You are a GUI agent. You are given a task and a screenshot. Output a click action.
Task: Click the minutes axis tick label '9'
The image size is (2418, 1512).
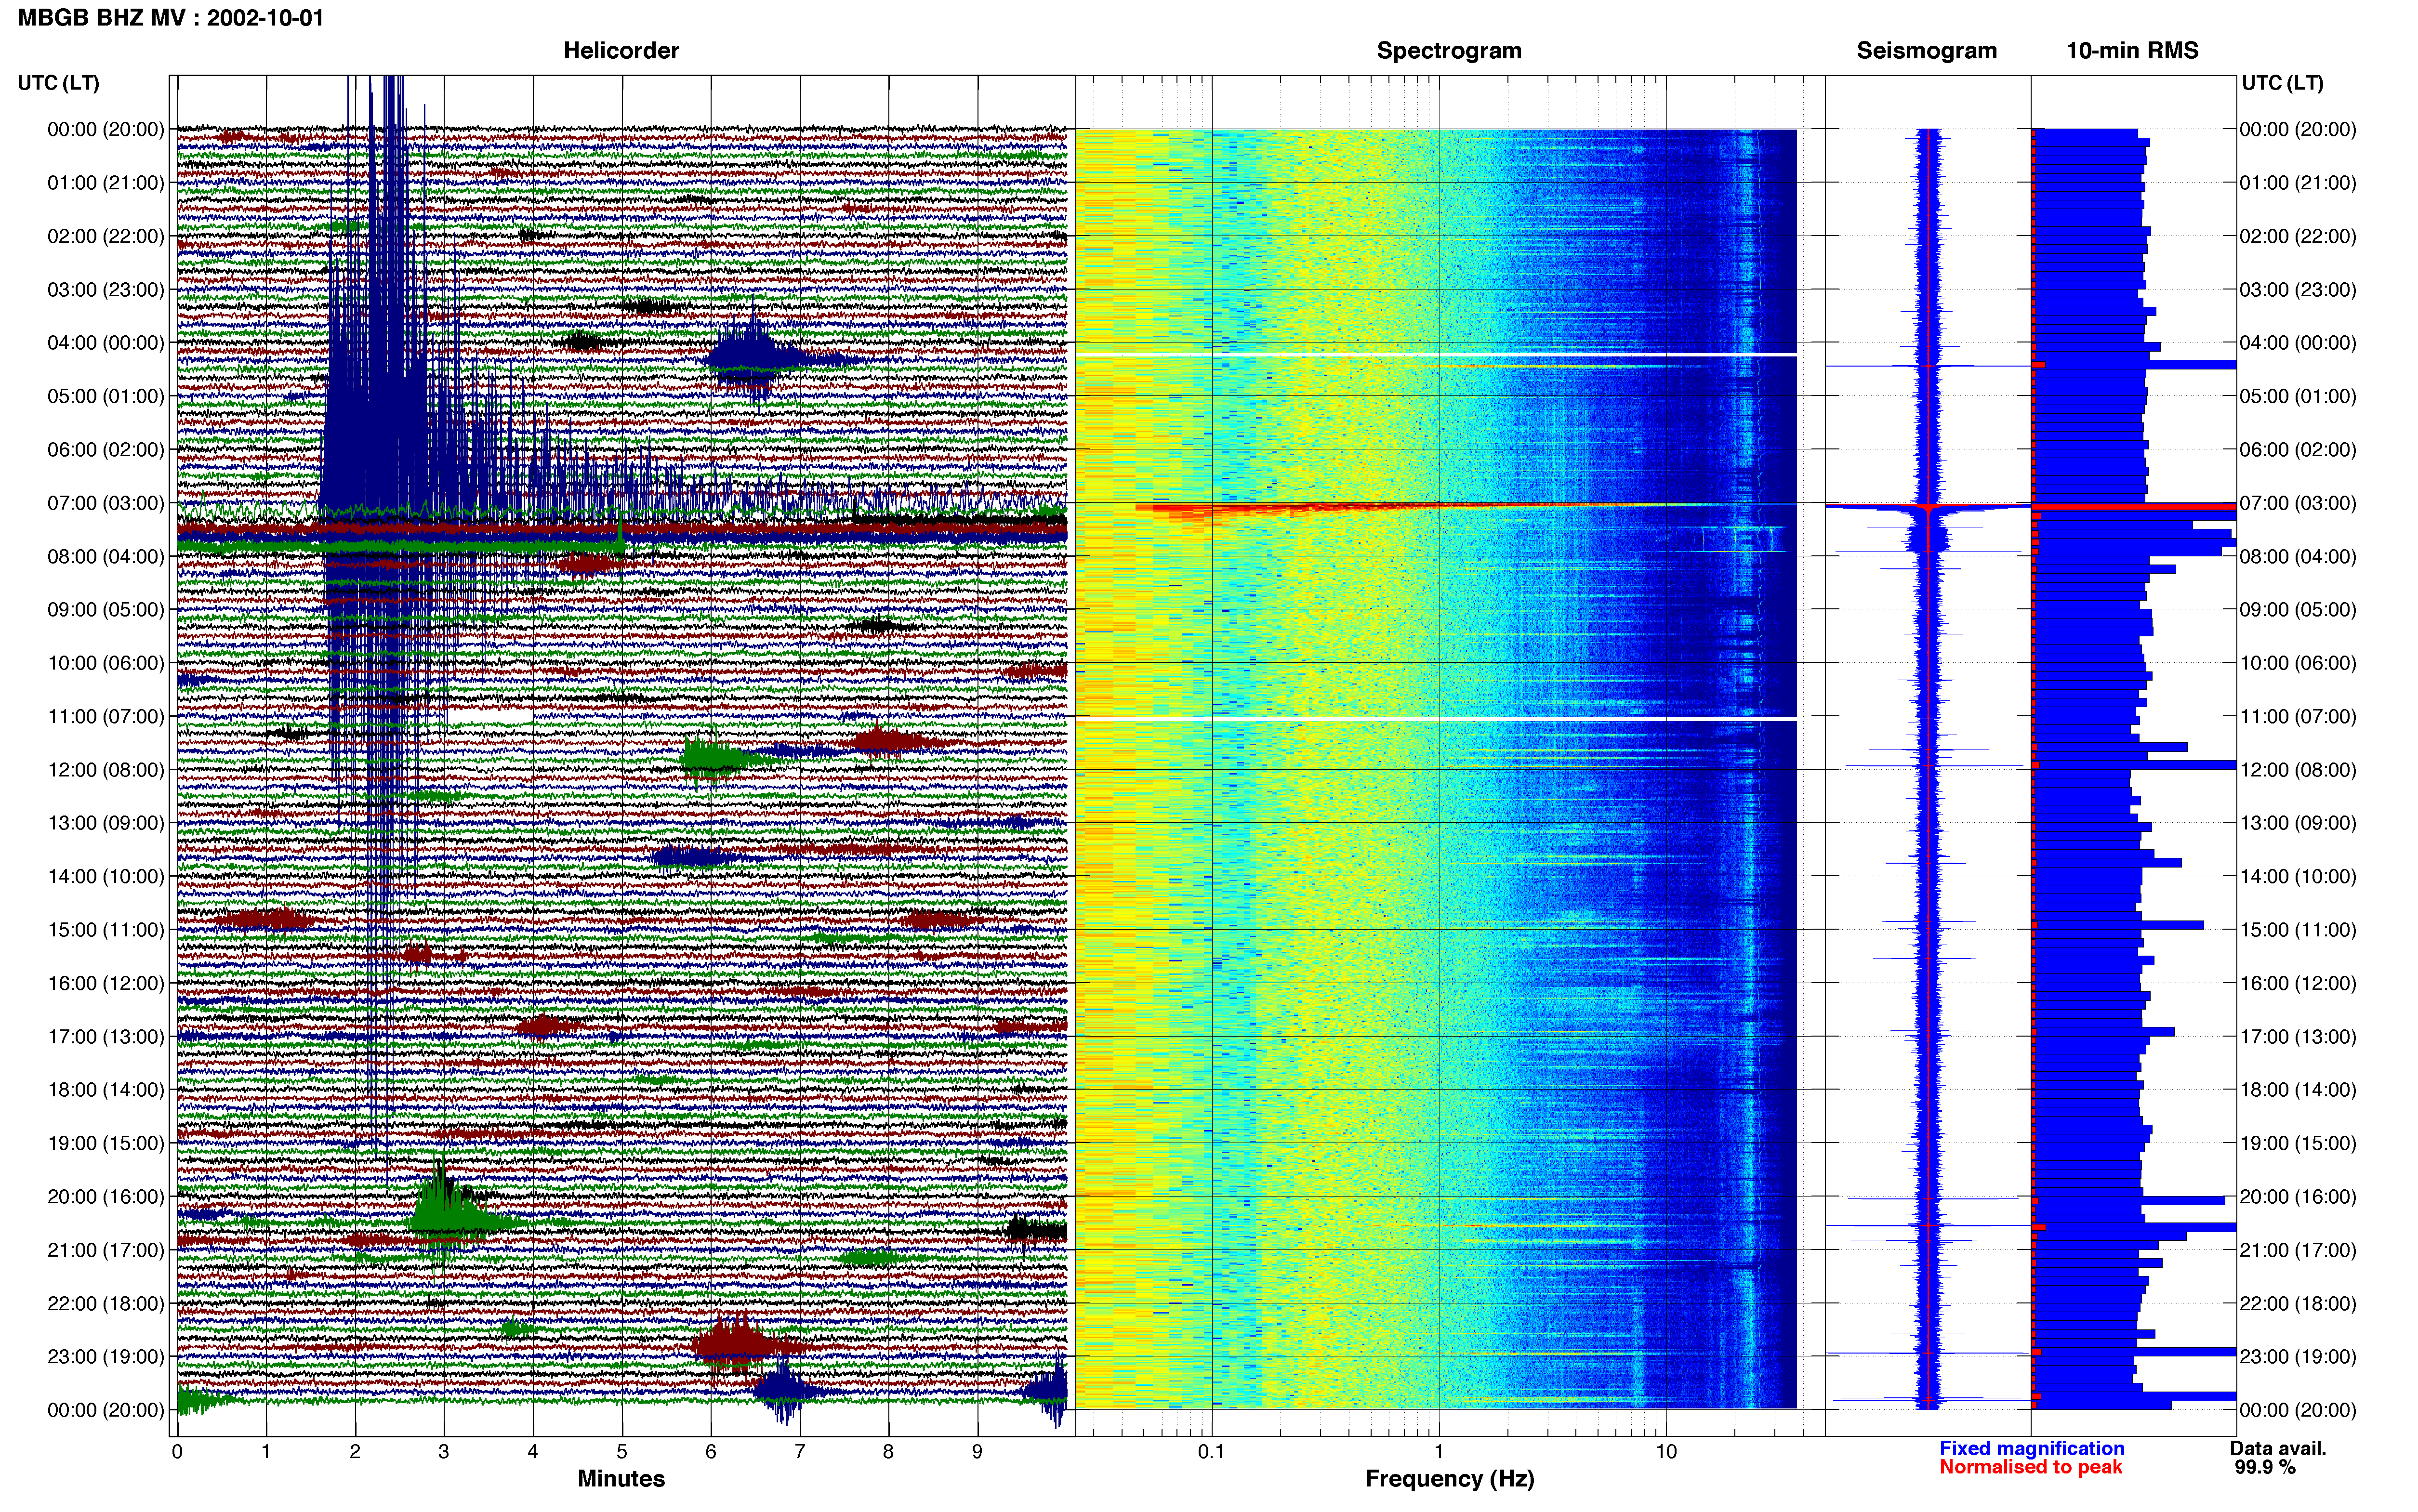[977, 1451]
